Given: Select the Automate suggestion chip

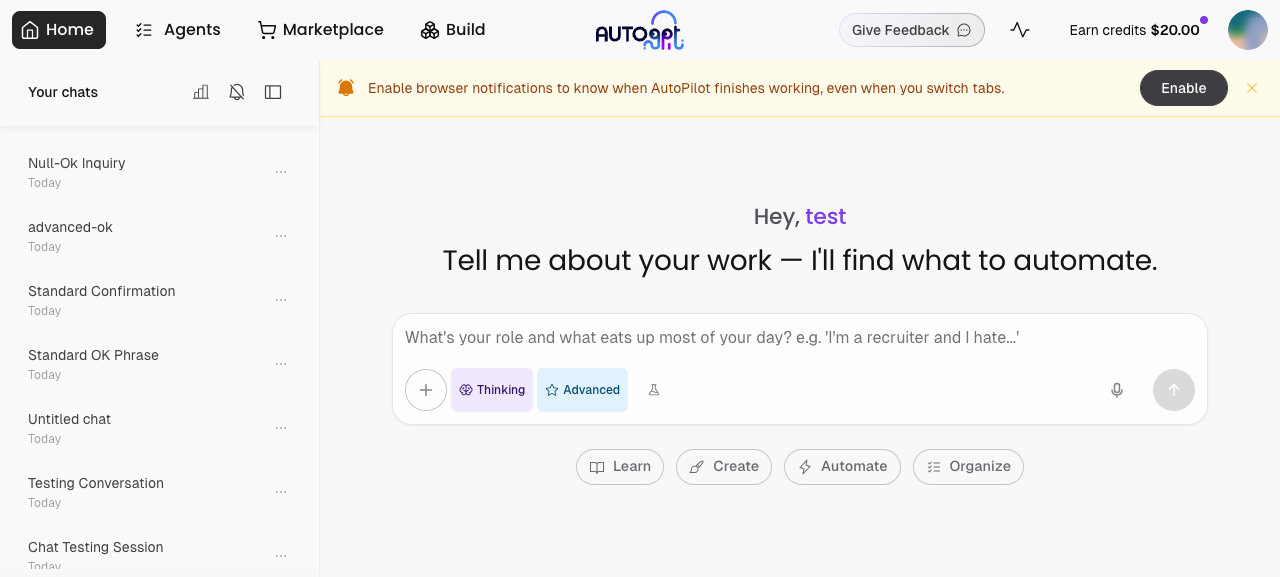Looking at the screenshot, I should [x=842, y=467].
